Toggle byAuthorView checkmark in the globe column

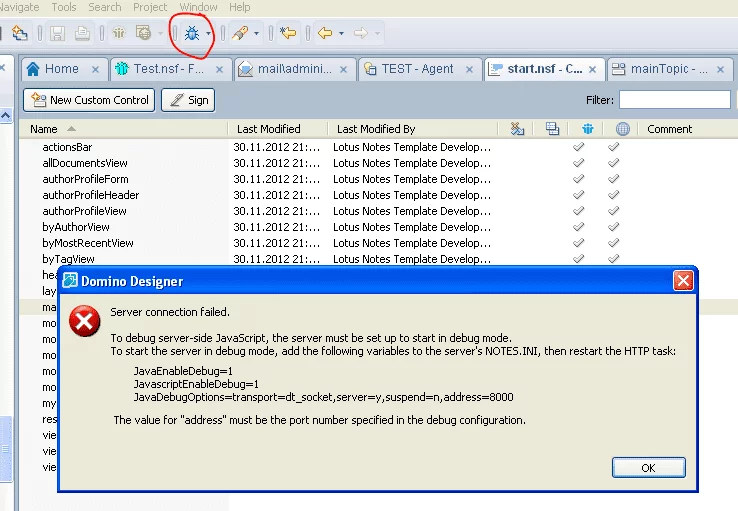pos(614,227)
